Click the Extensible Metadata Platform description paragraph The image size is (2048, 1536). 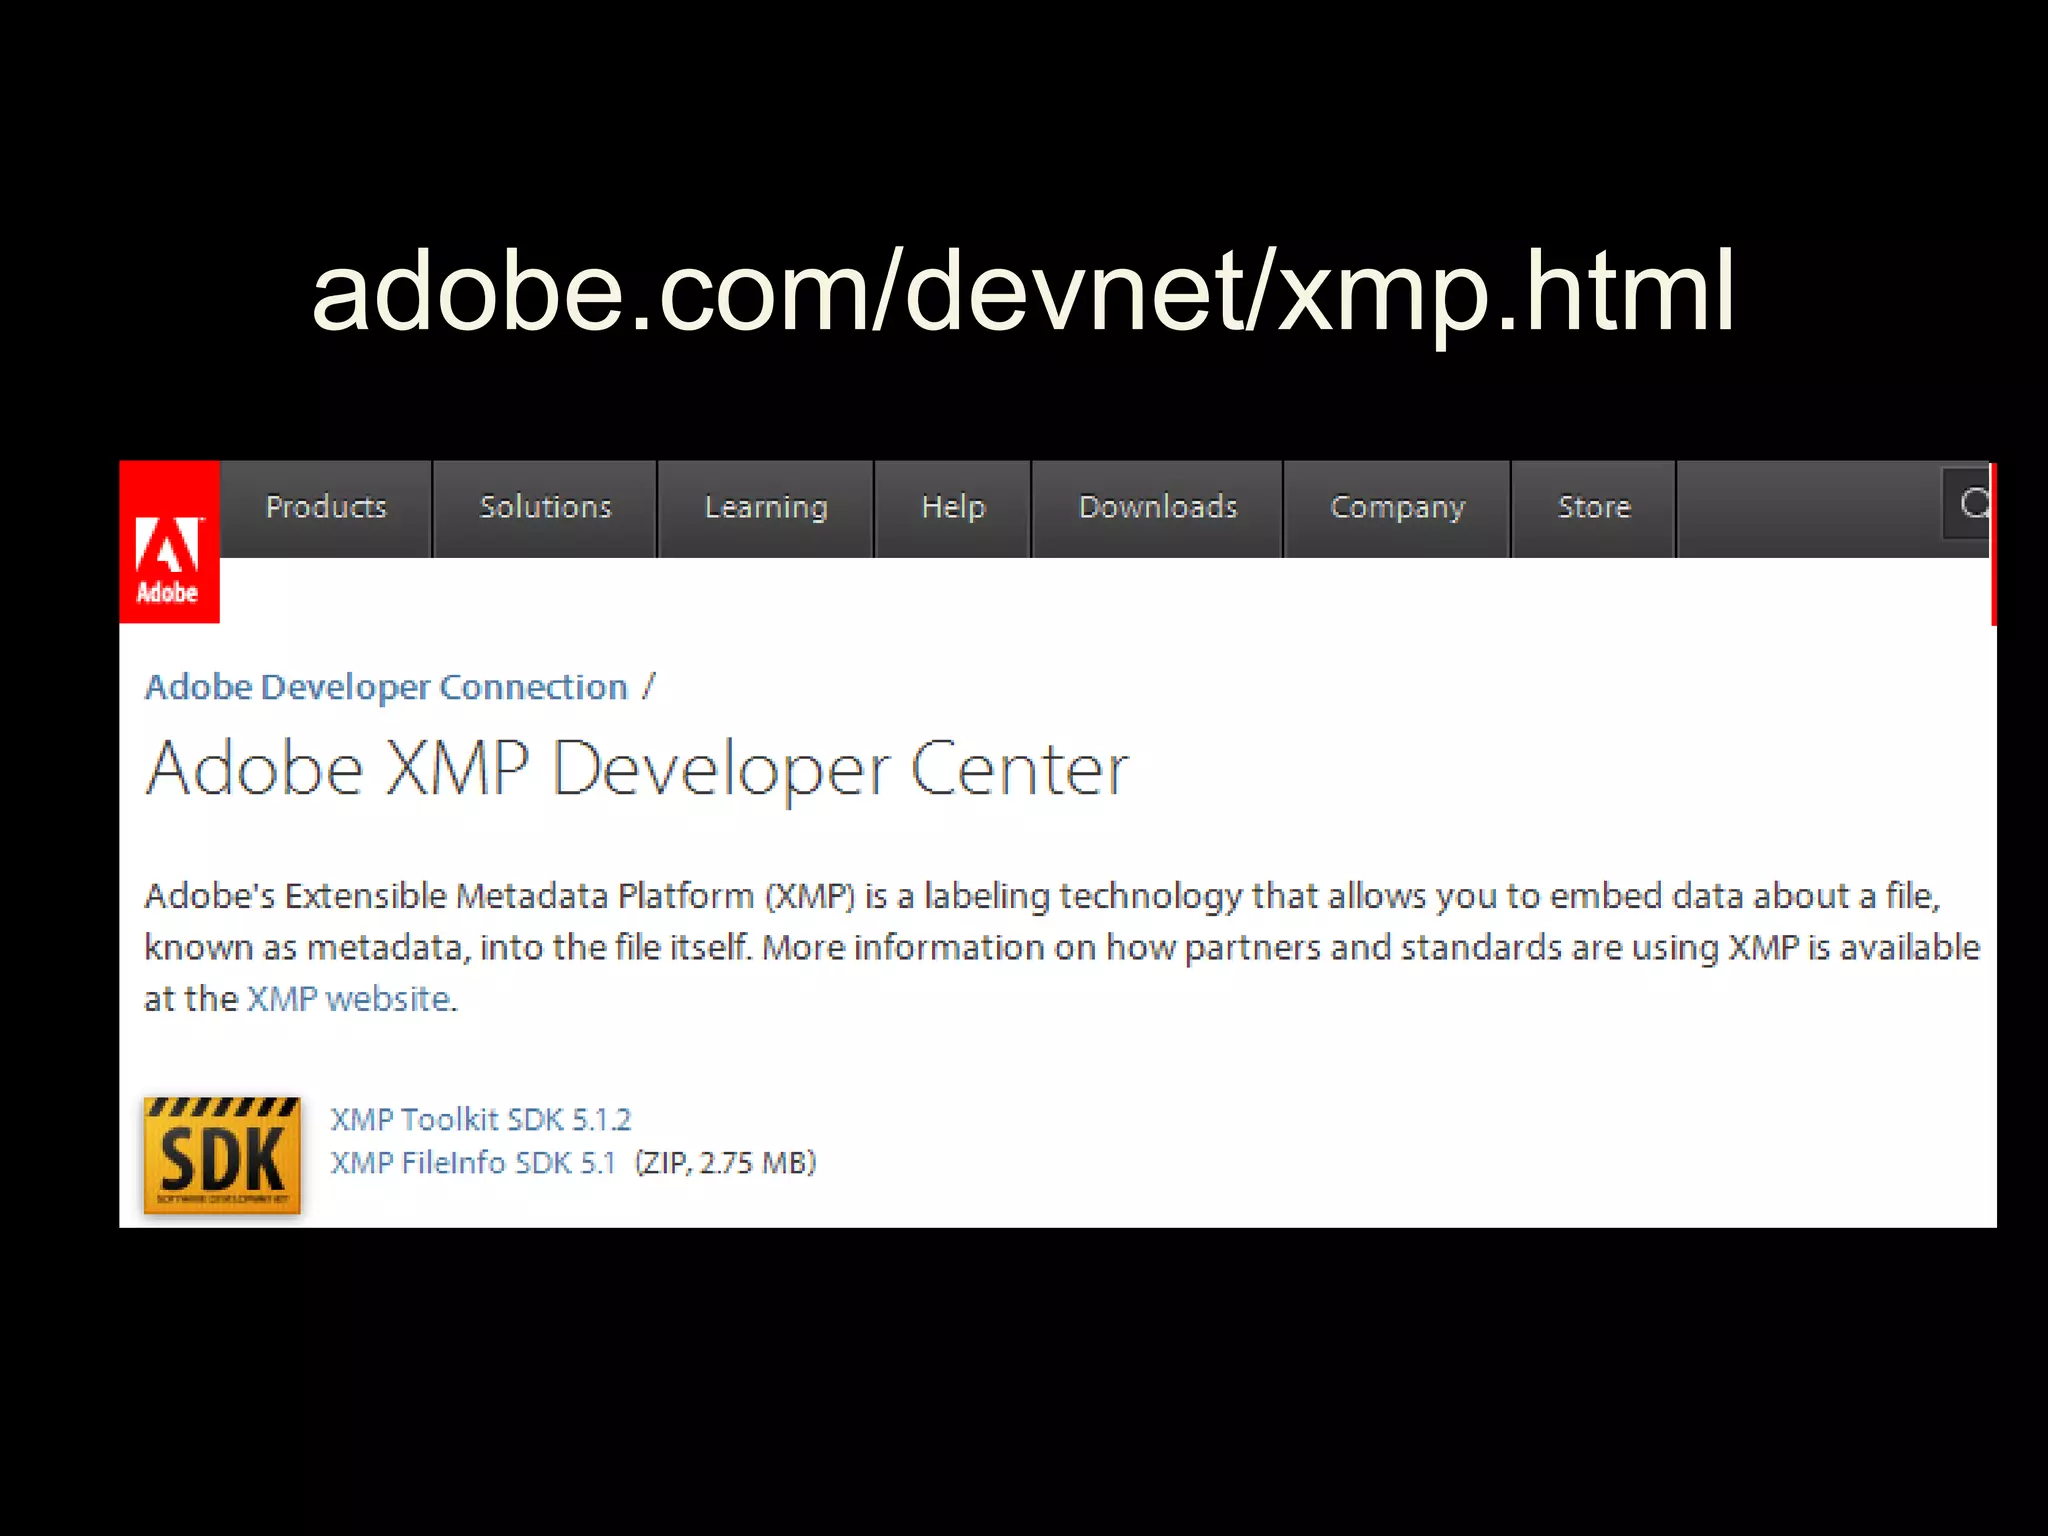tap(1062, 947)
